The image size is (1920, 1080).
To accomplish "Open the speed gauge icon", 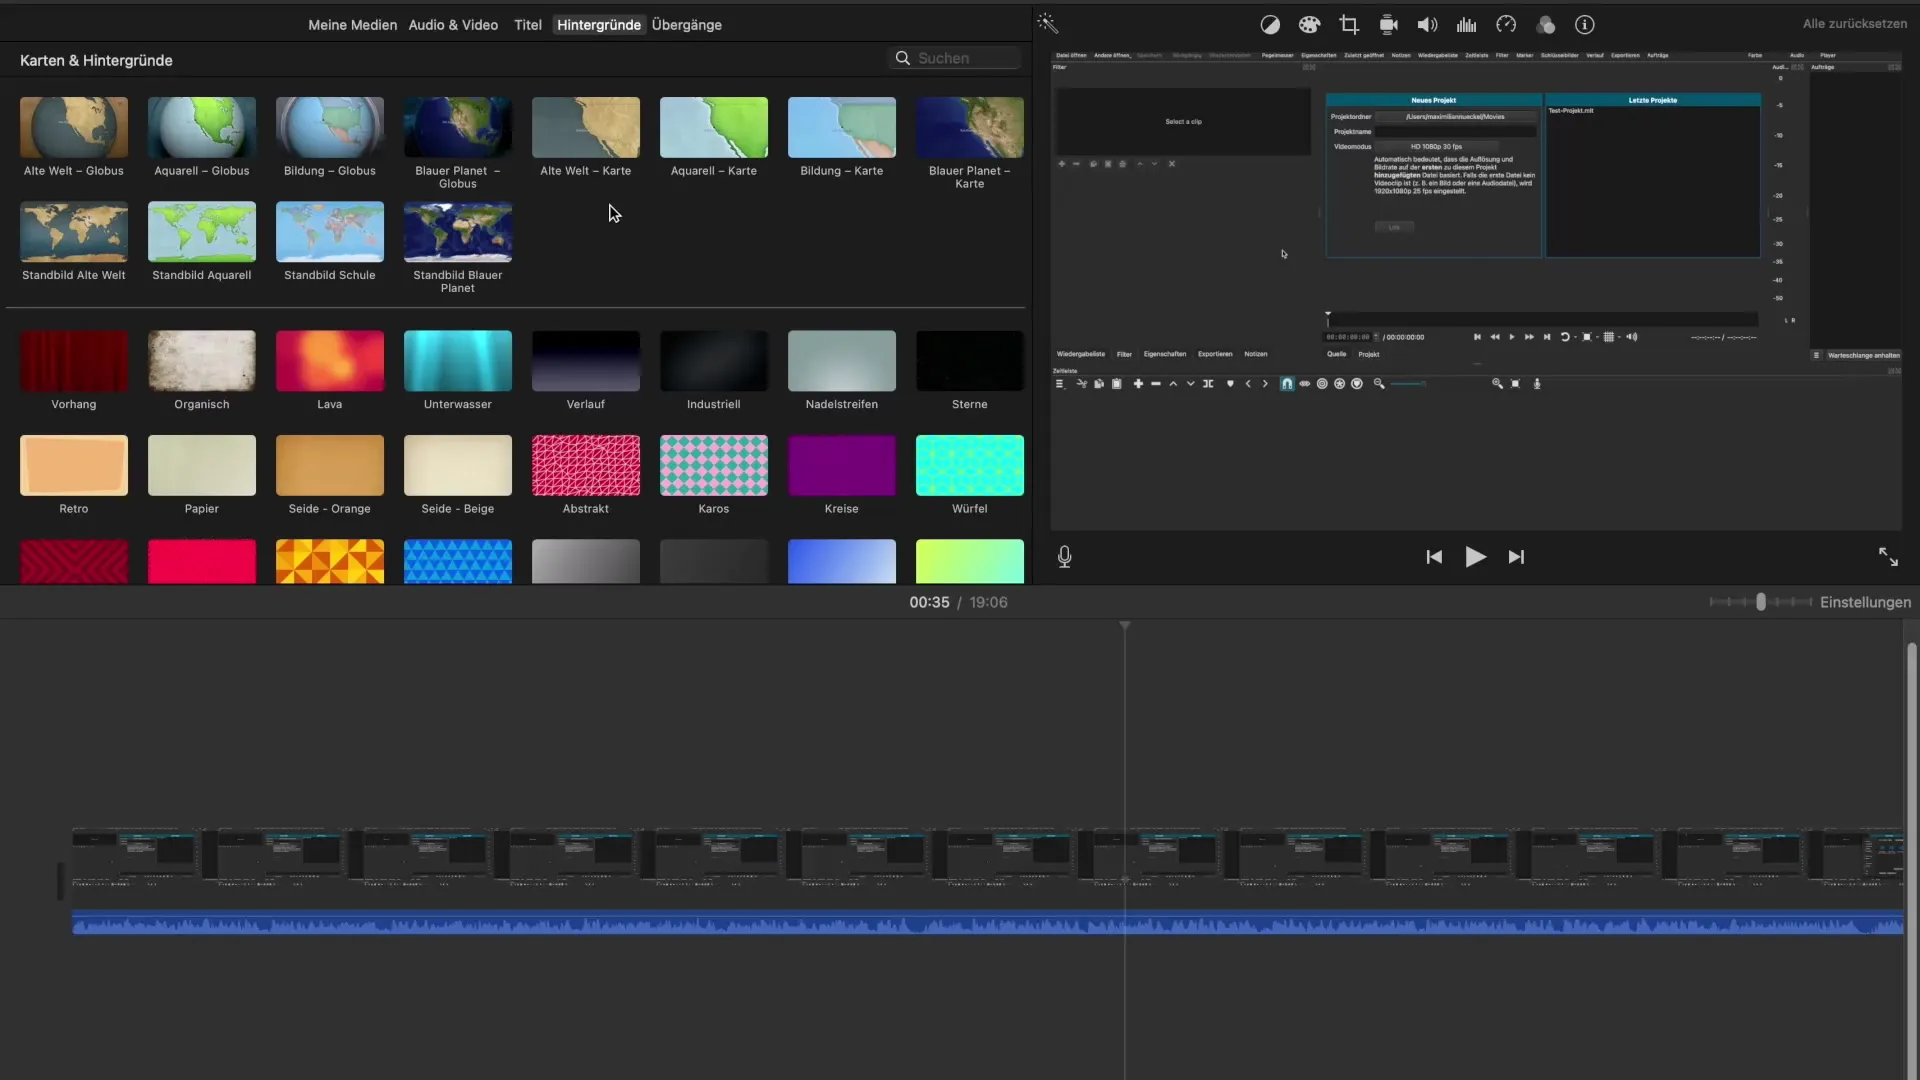I will (x=1506, y=25).
